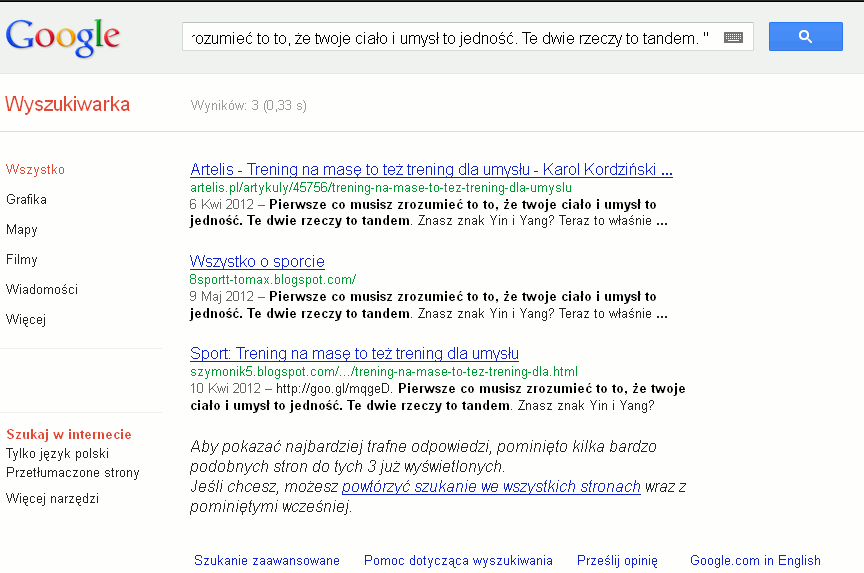This screenshot has height=573, width=864.
Task: Click the 6 Kwi 2012 snippet date
Action: point(222,204)
